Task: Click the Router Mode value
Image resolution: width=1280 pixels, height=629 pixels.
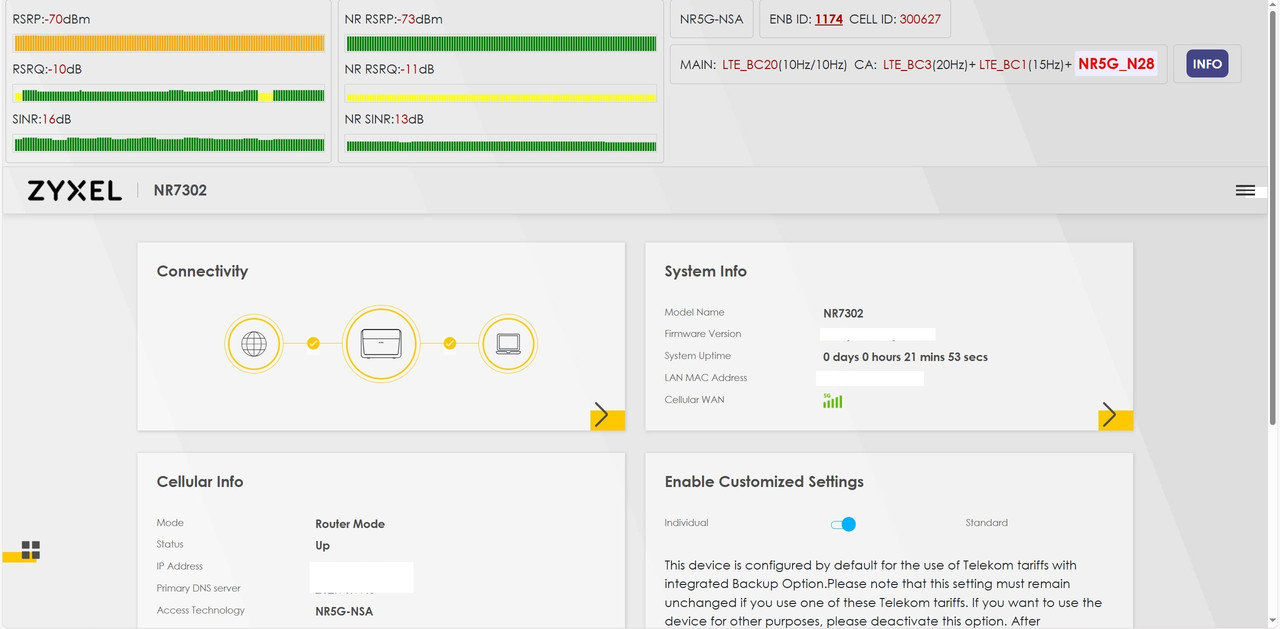Action: [x=350, y=524]
